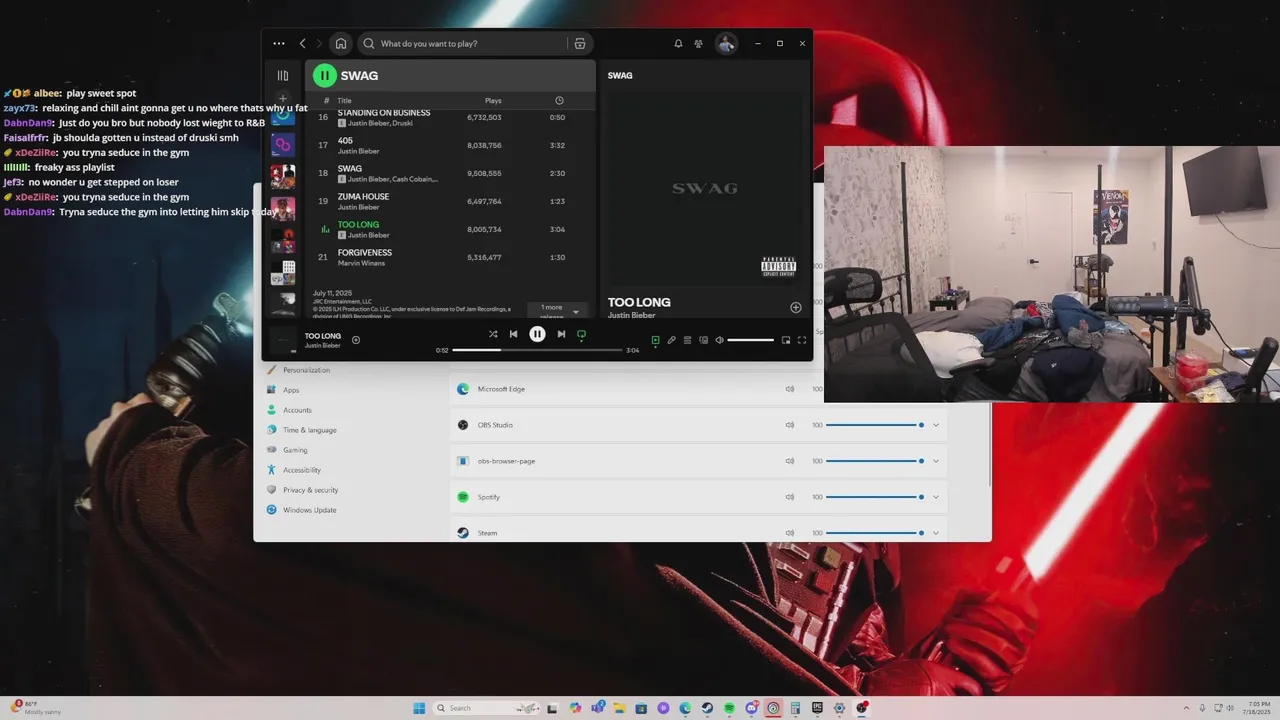Viewport: 1280px width, 720px height.
Task: Sort tracks by Plays column
Action: tap(493, 101)
